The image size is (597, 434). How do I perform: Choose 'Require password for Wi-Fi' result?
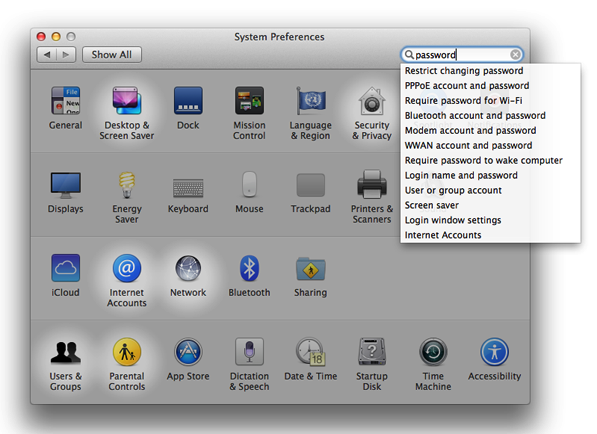coord(490,101)
